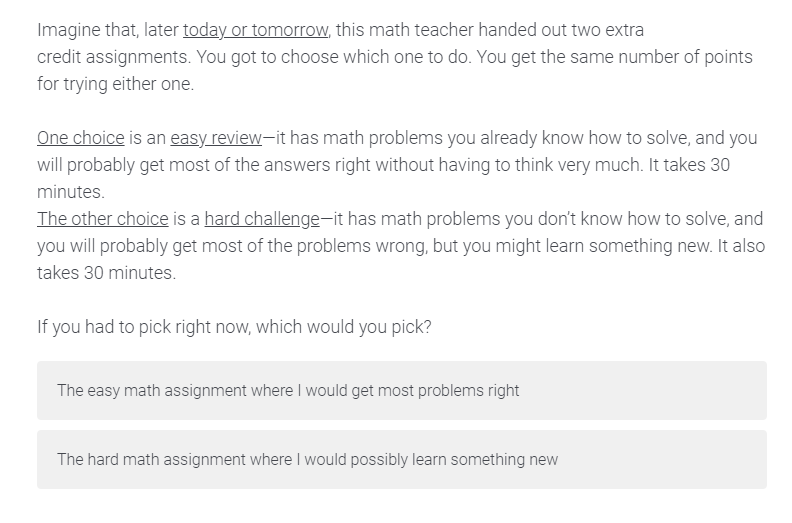Click the underlined 'easy review' phrase

pos(216,138)
